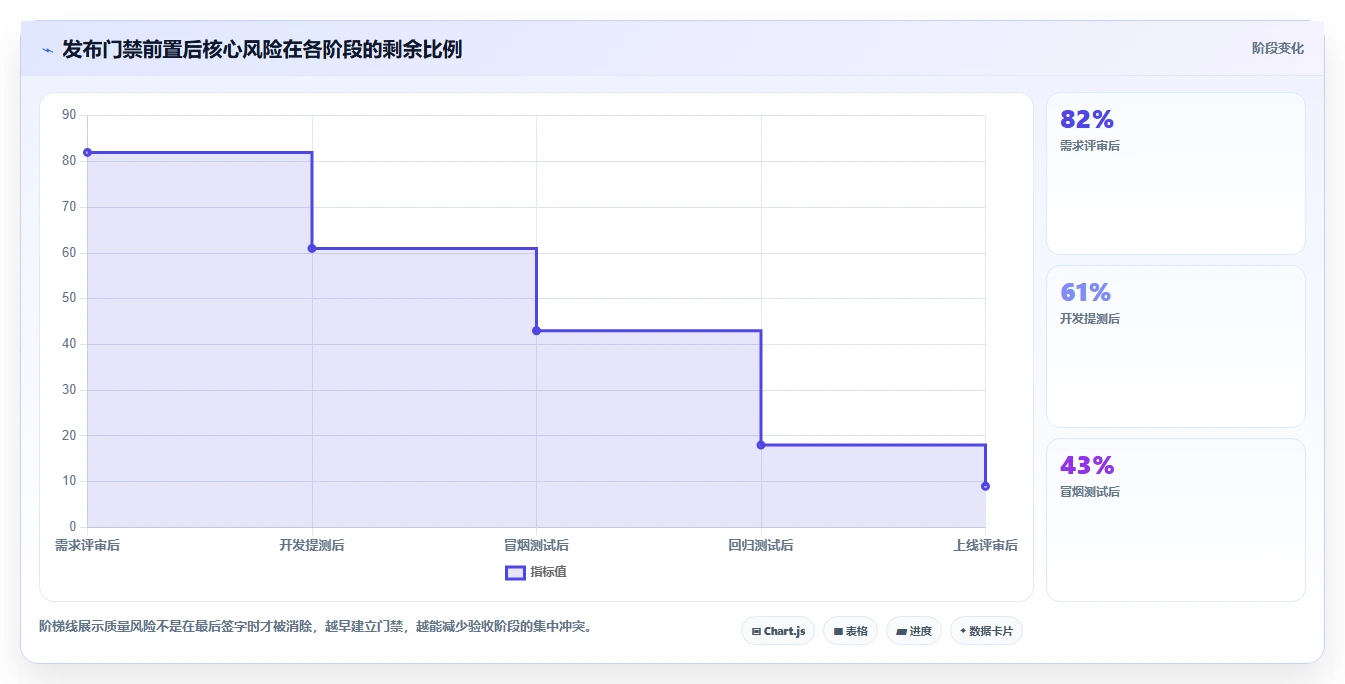
Task: Select the 表格 tag chip
Action: coord(850,631)
